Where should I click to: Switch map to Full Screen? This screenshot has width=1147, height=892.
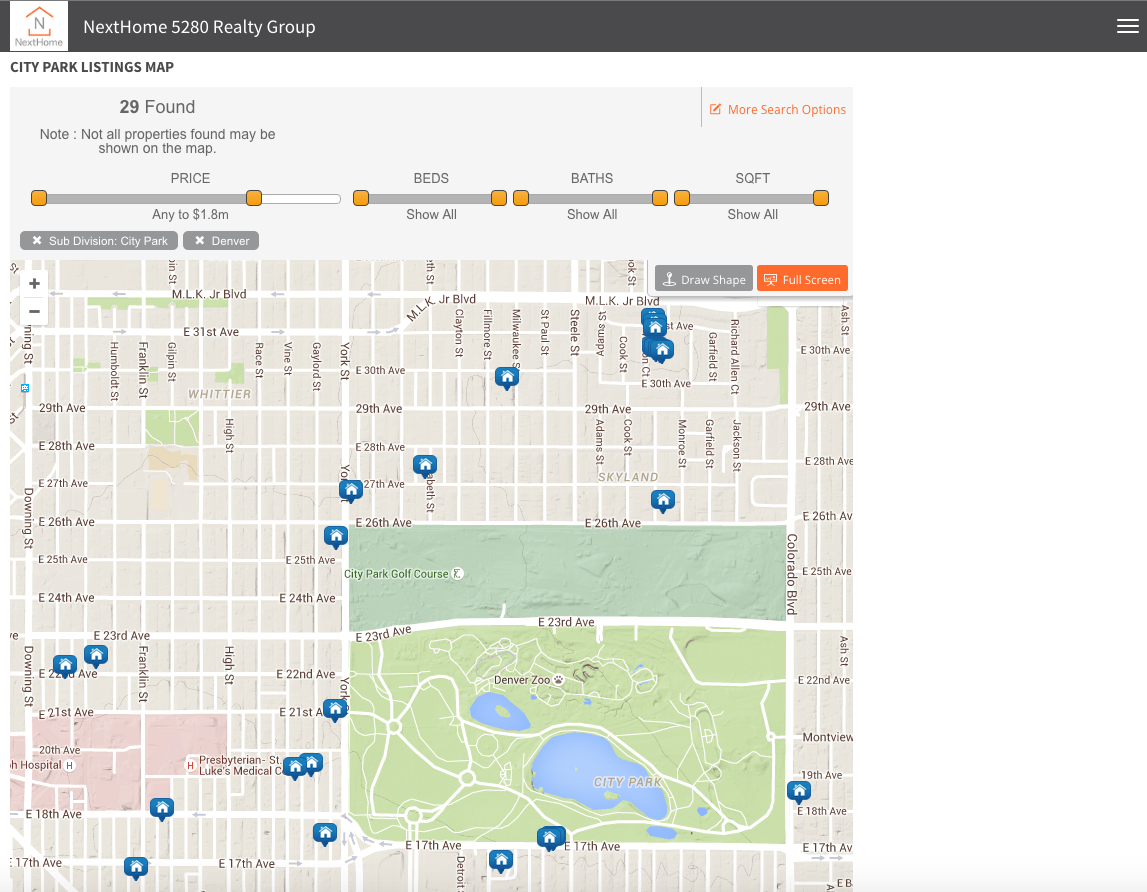(x=802, y=279)
